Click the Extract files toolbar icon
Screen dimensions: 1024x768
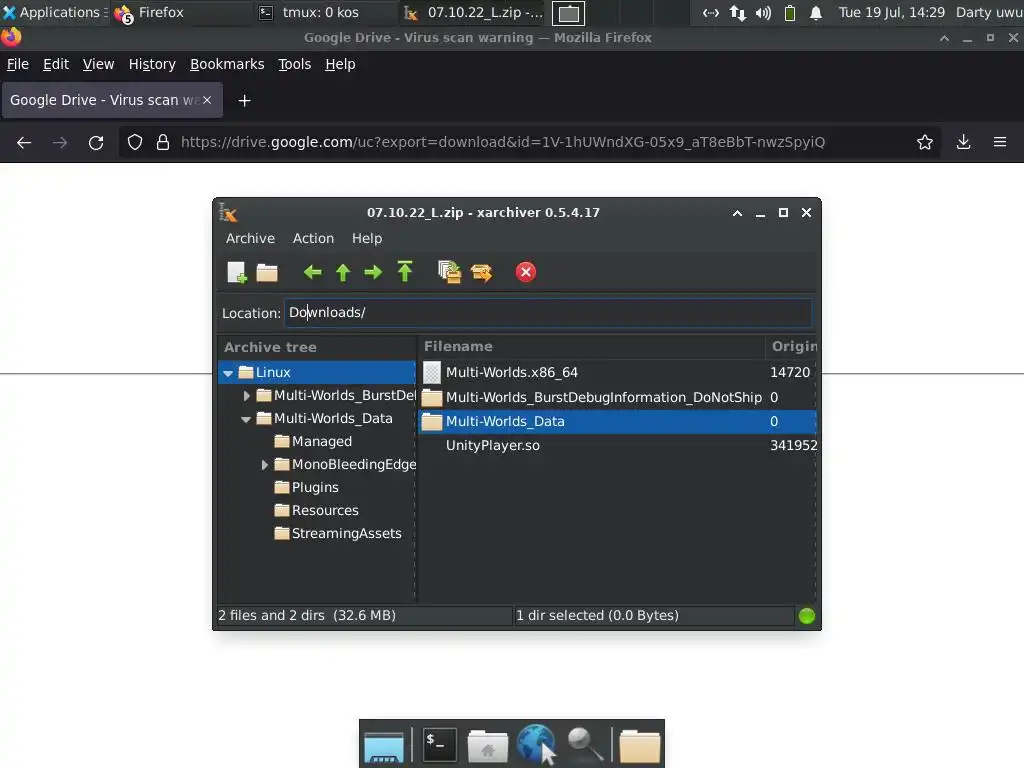coord(482,272)
